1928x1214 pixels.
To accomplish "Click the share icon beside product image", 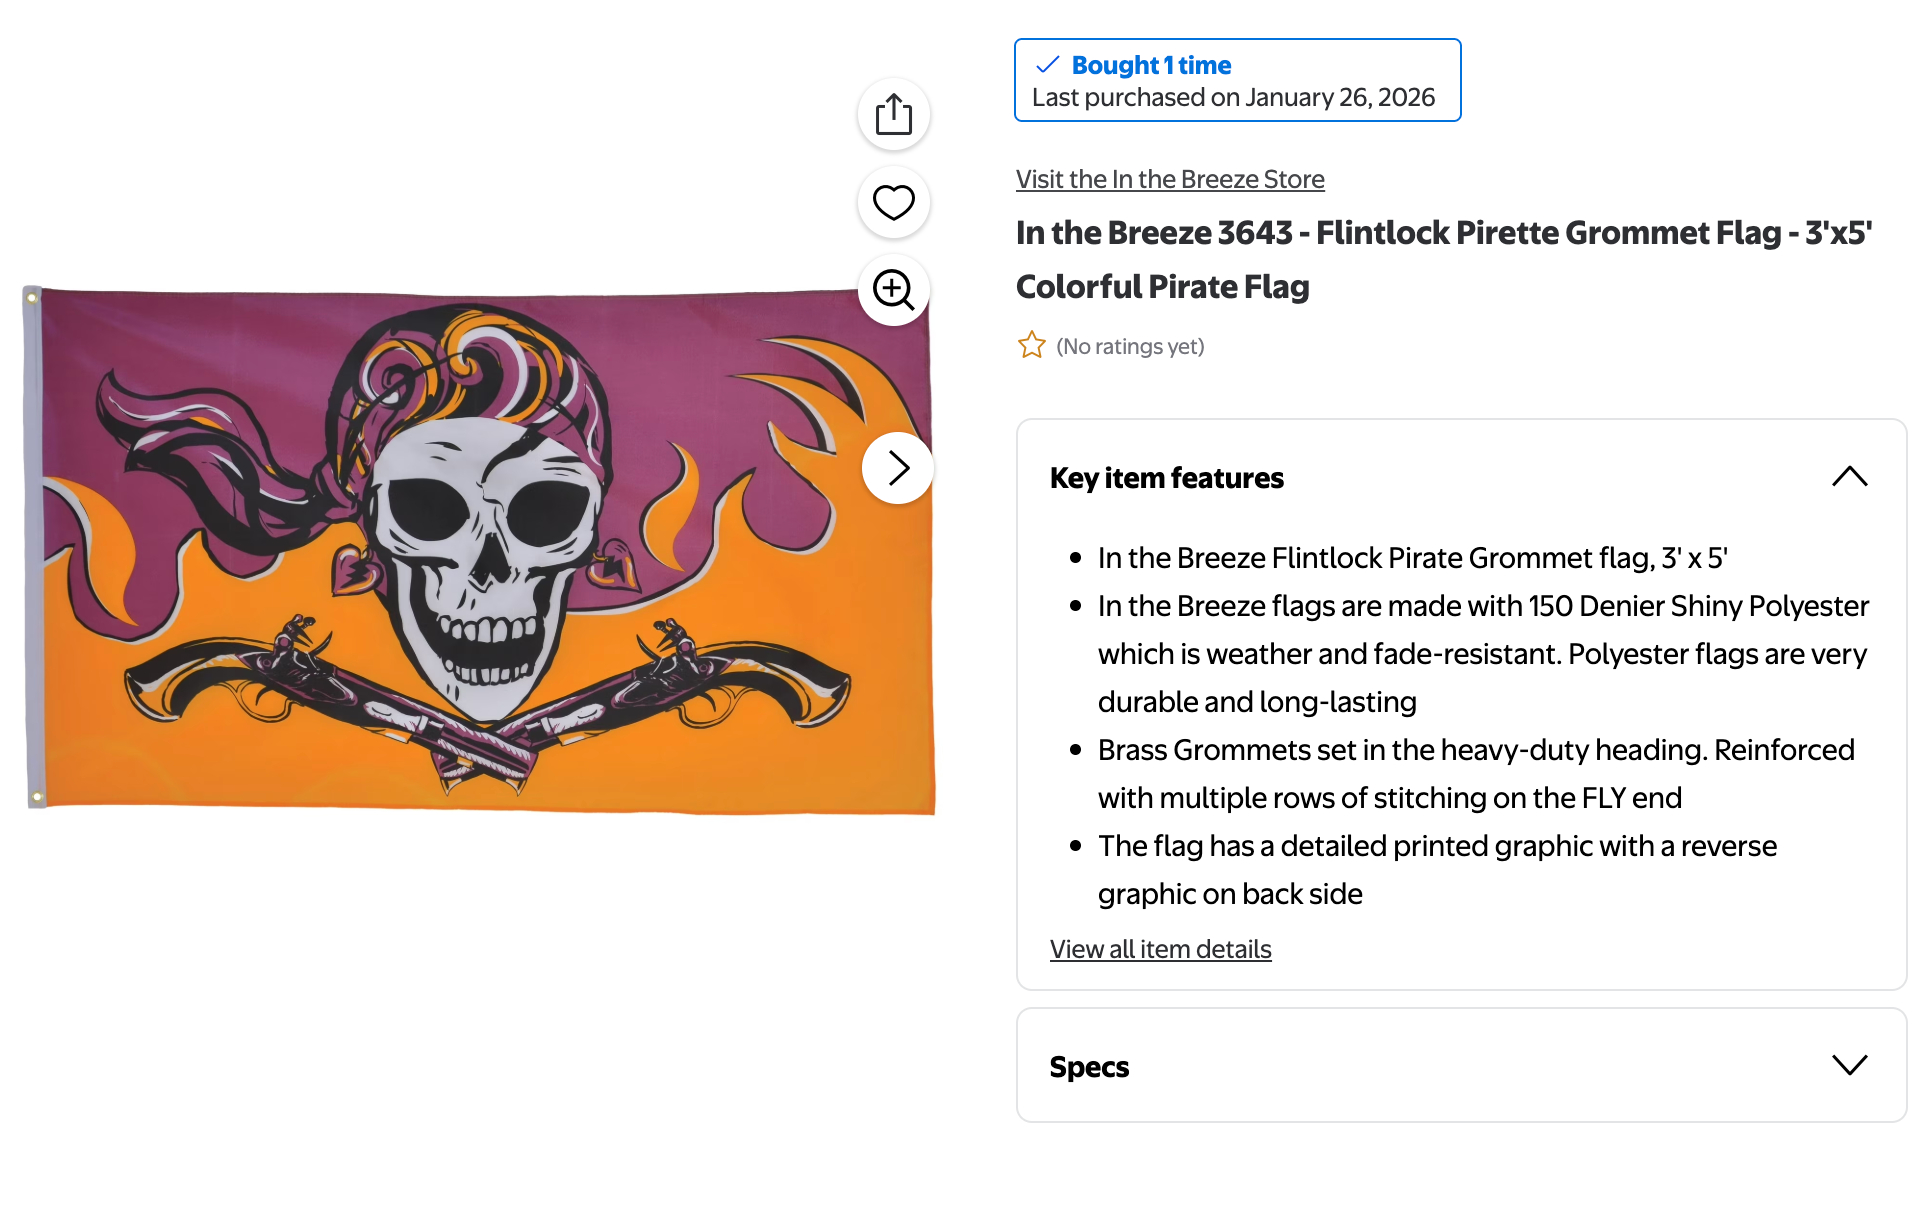I will pyautogui.click(x=893, y=114).
